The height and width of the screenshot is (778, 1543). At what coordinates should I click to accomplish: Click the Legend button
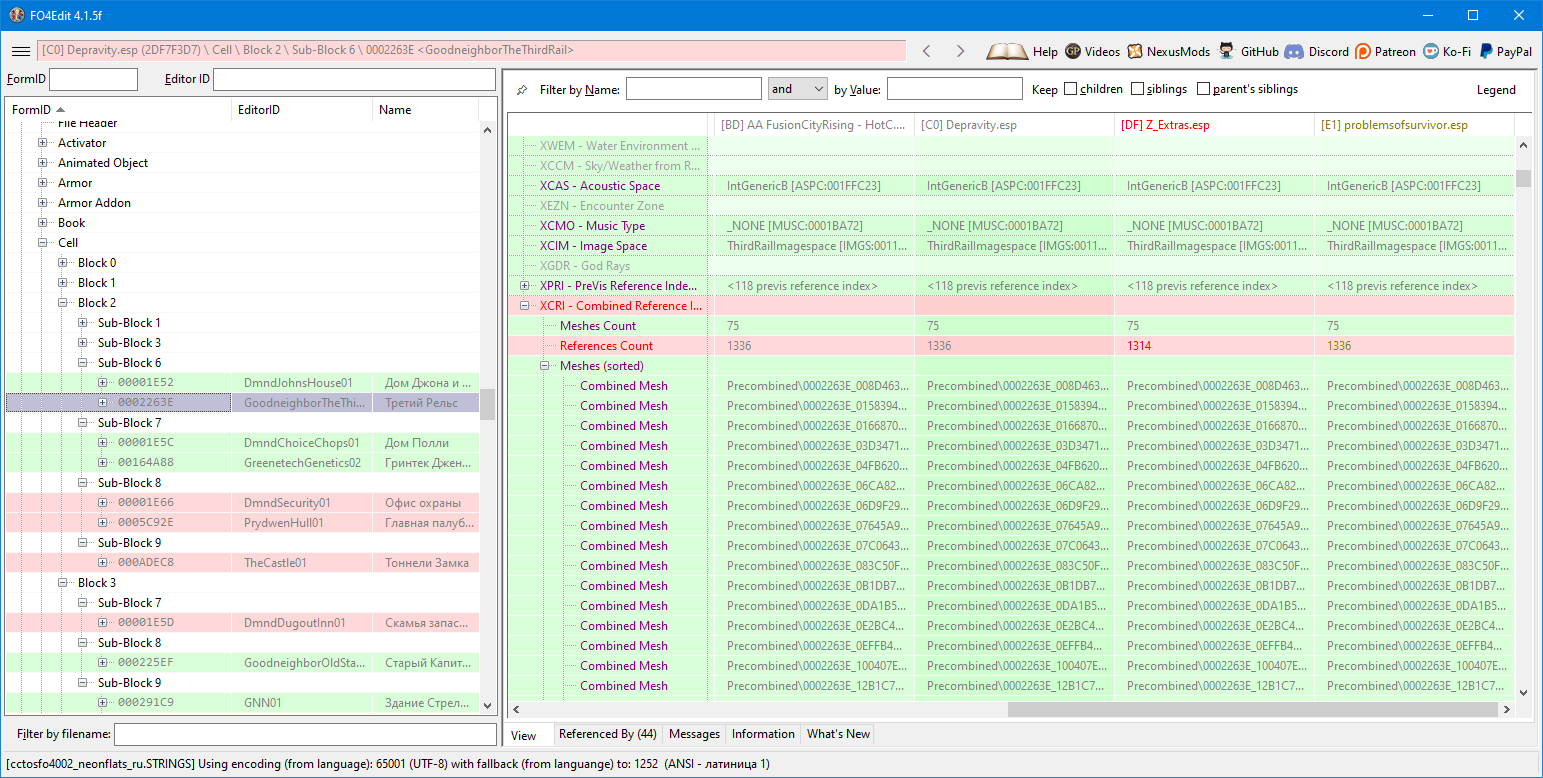(1496, 89)
